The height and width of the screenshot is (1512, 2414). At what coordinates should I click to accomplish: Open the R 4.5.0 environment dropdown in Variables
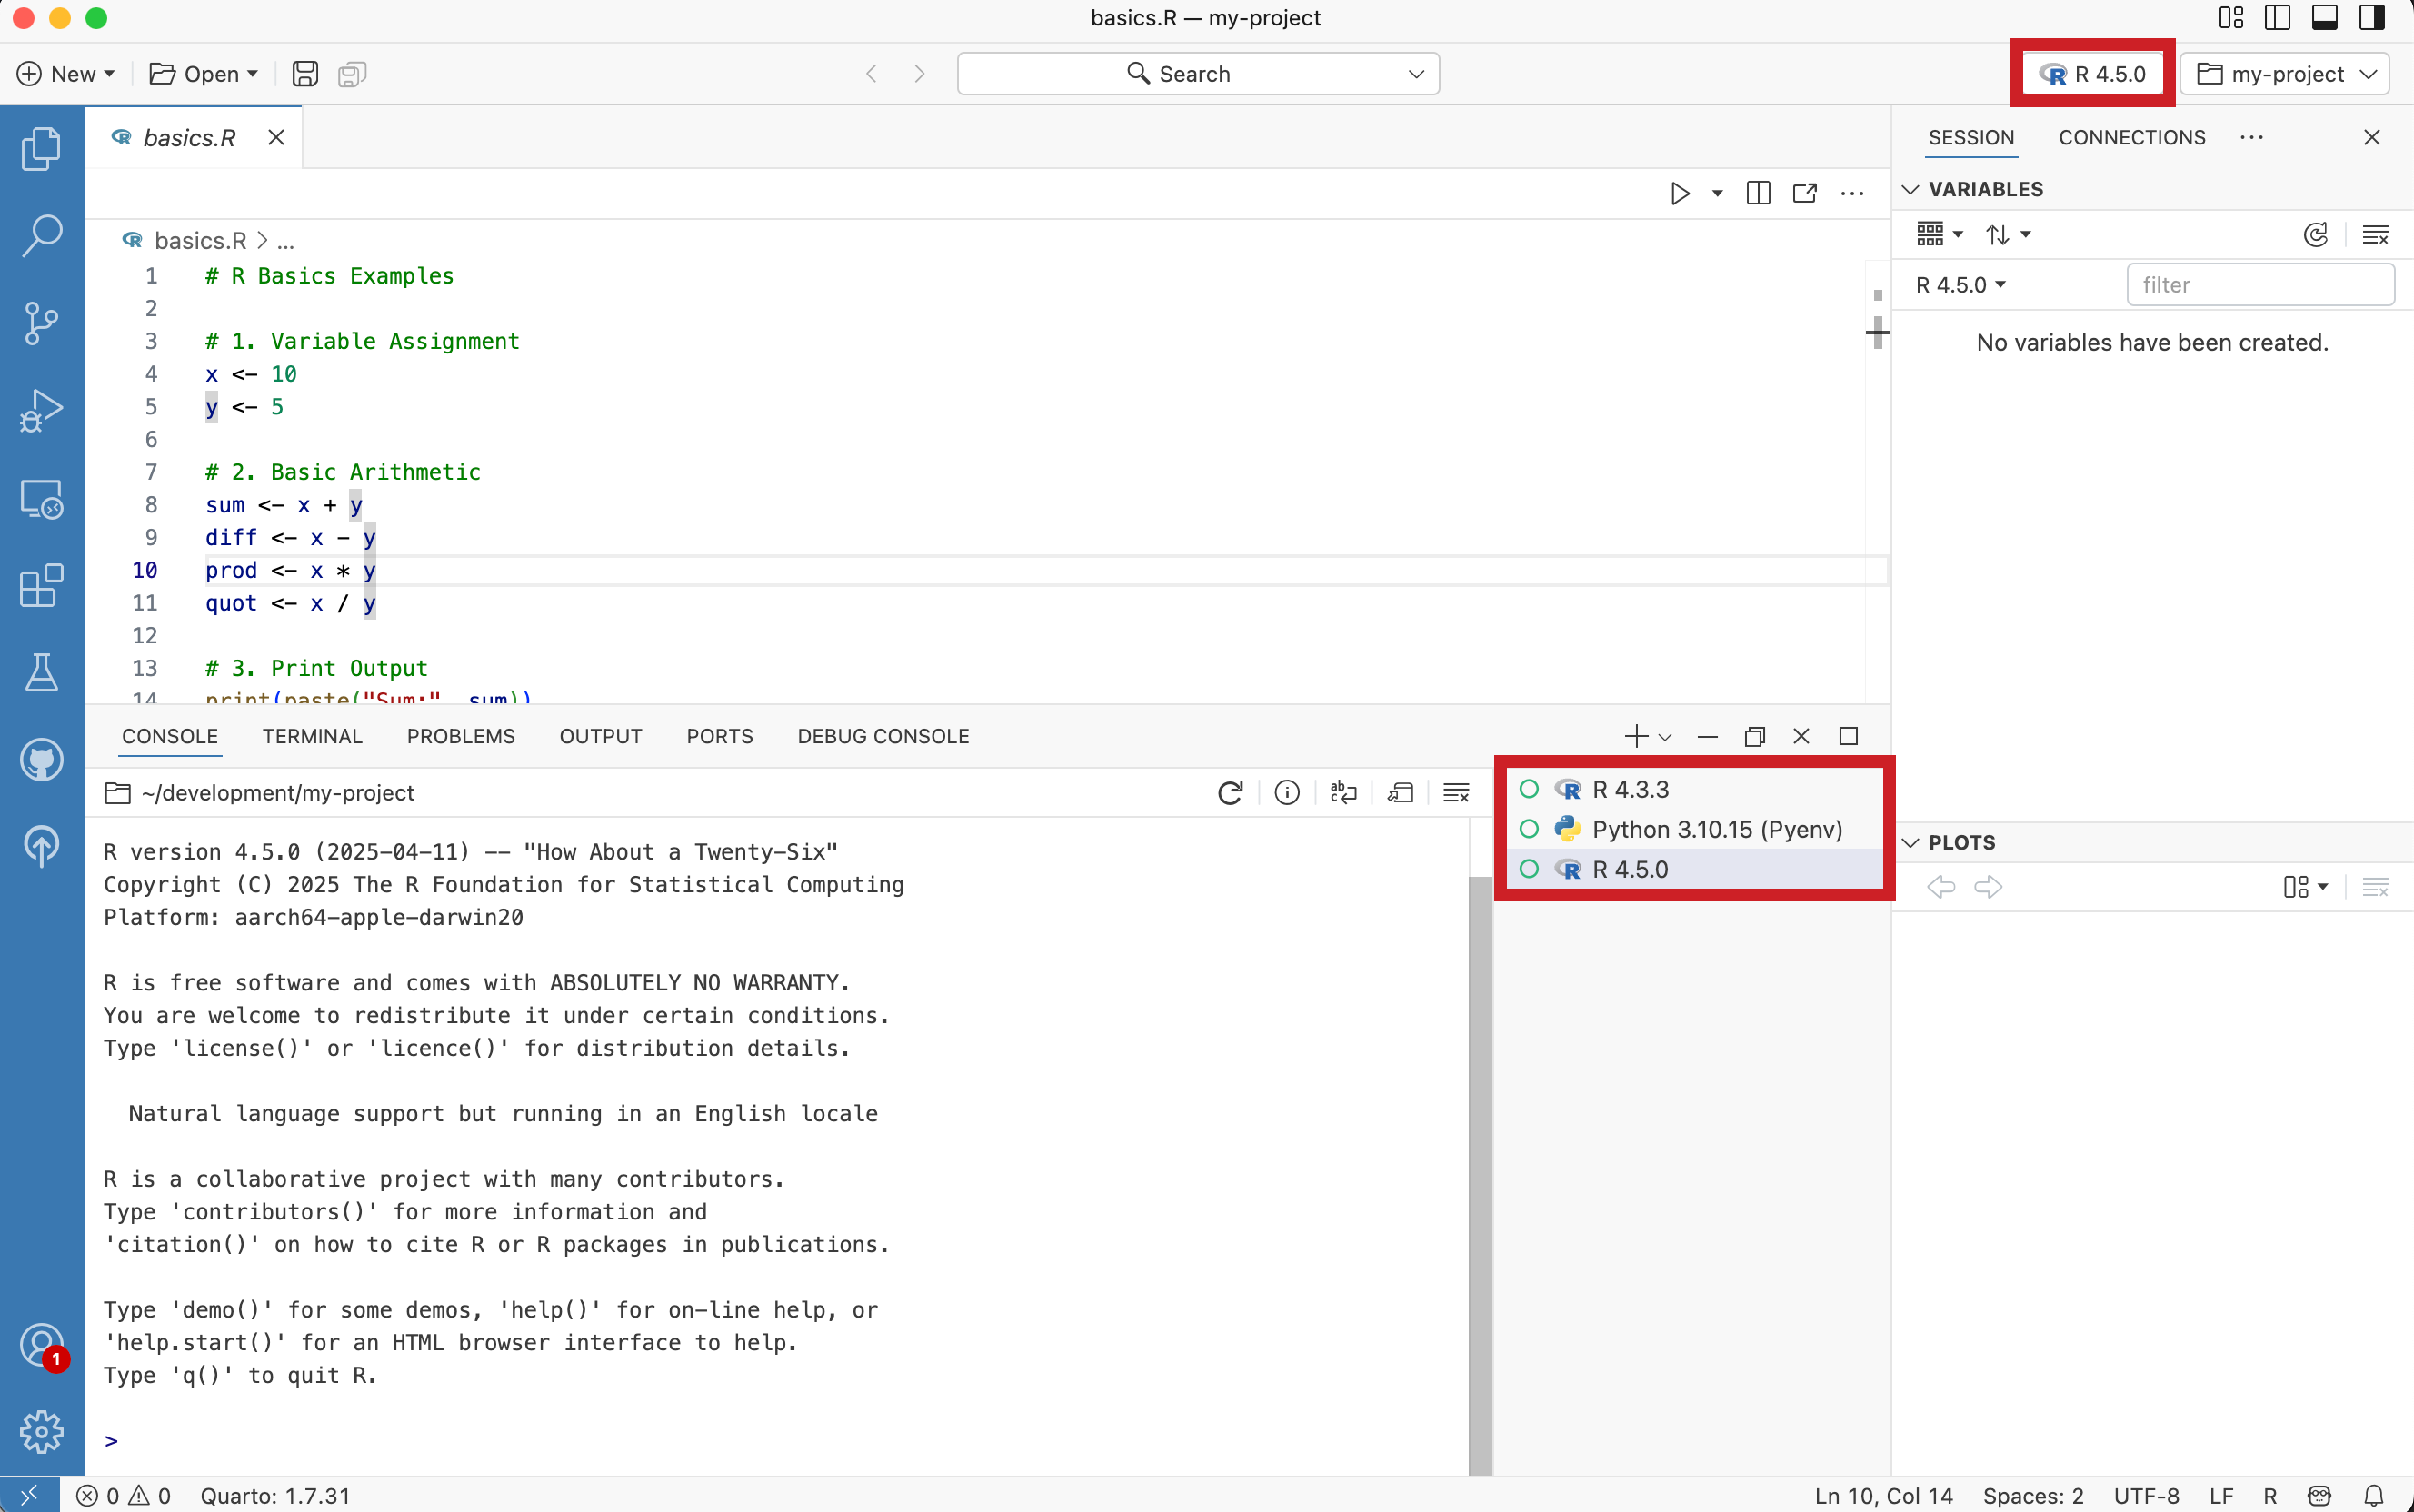coord(1958,284)
